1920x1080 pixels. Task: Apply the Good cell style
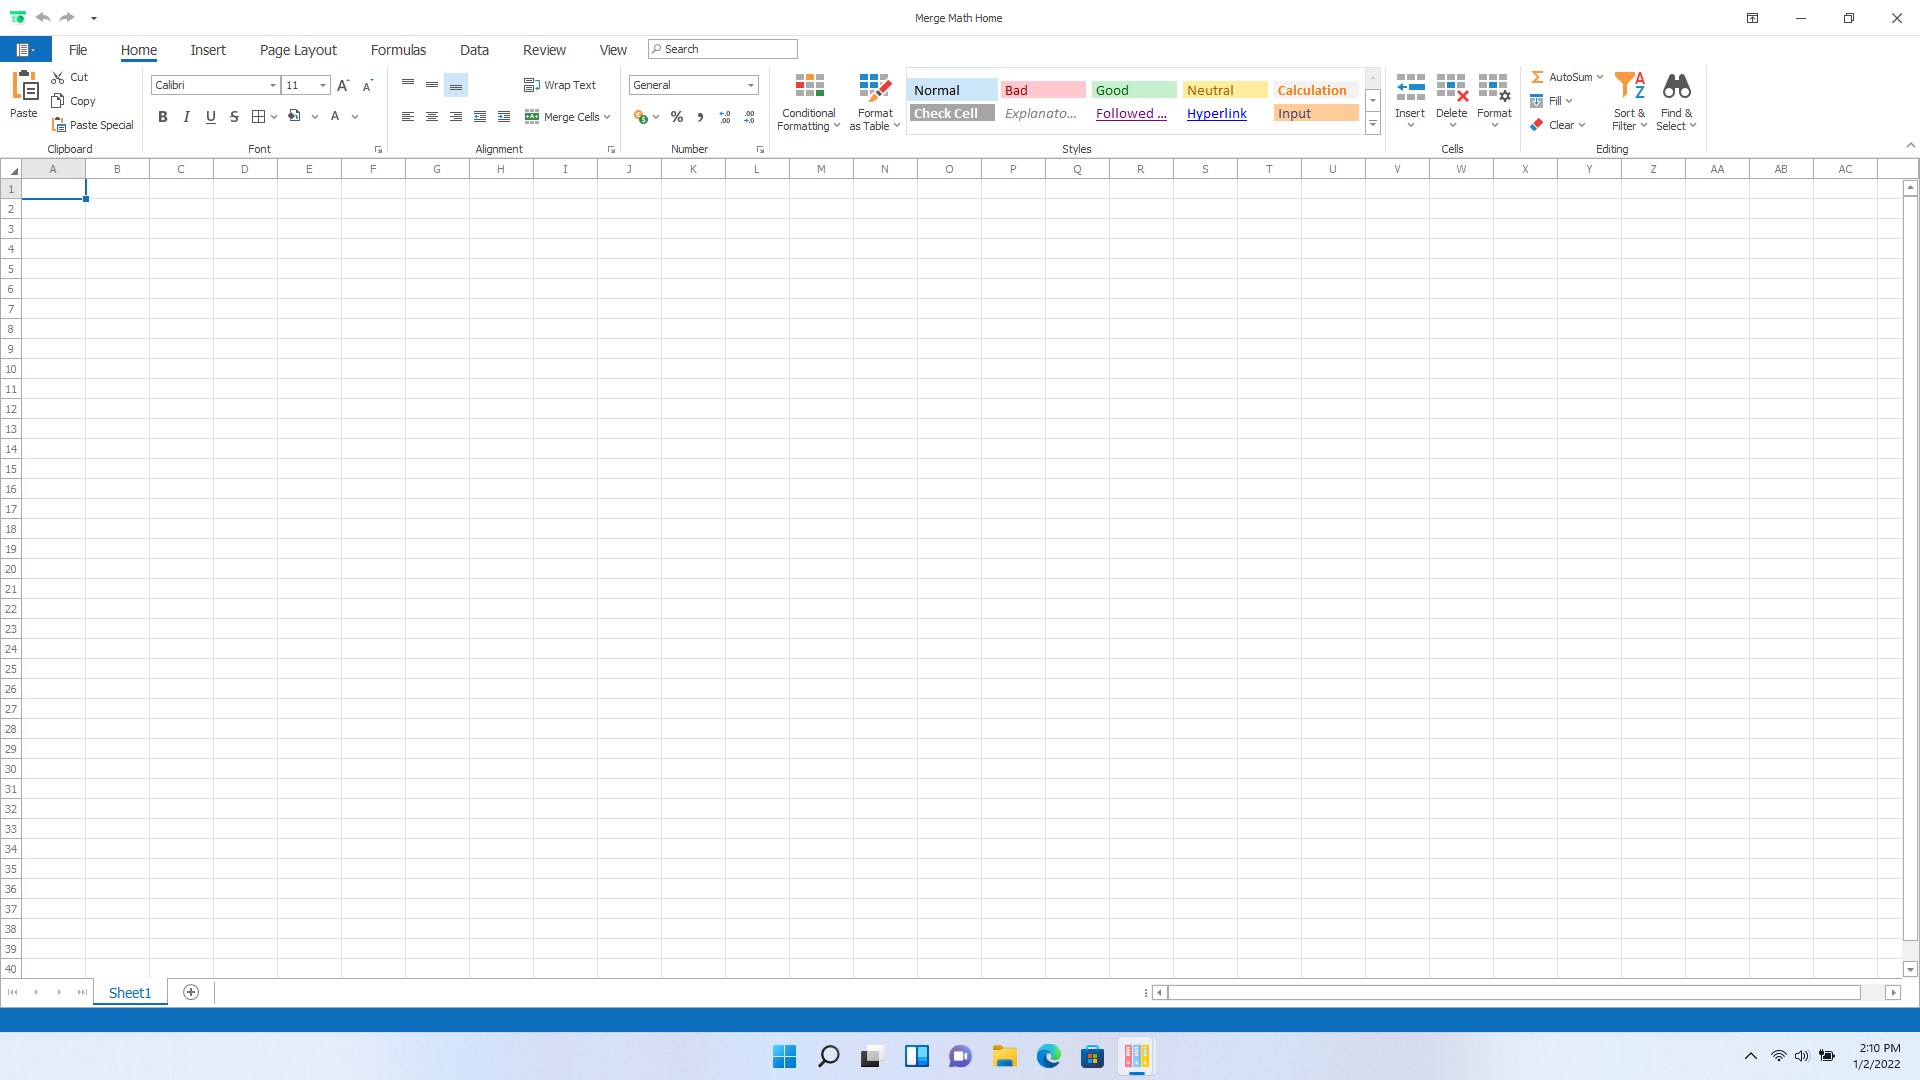point(1134,90)
